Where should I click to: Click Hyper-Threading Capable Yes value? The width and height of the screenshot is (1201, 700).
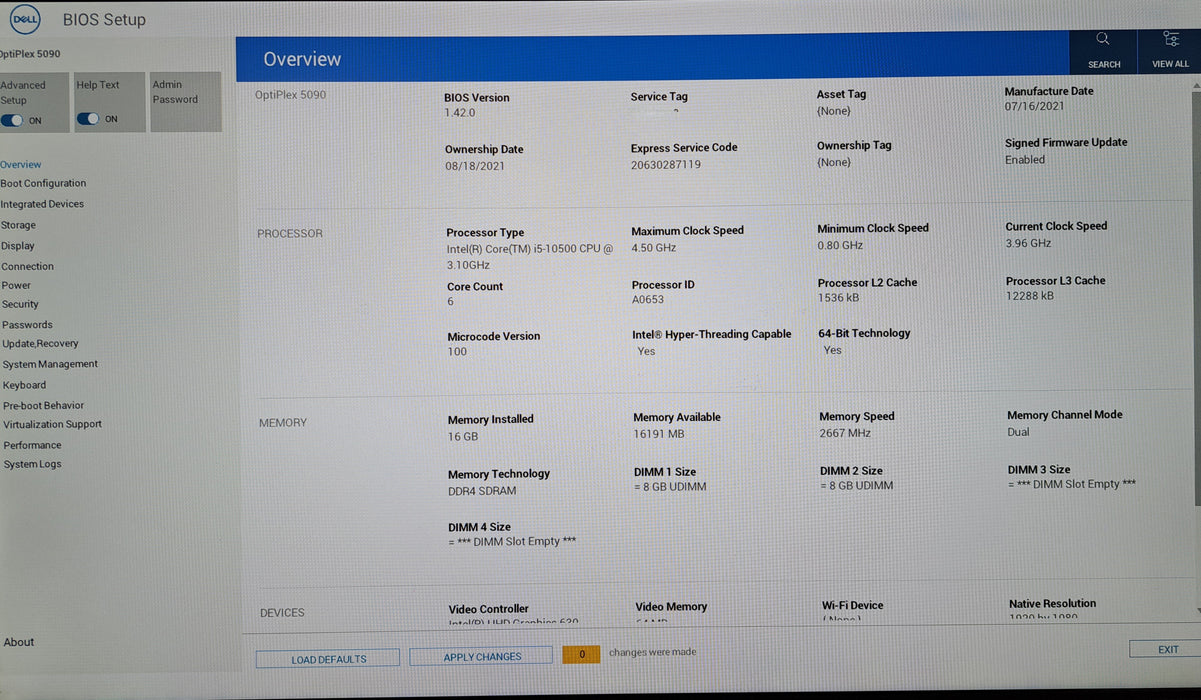tap(646, 351)
